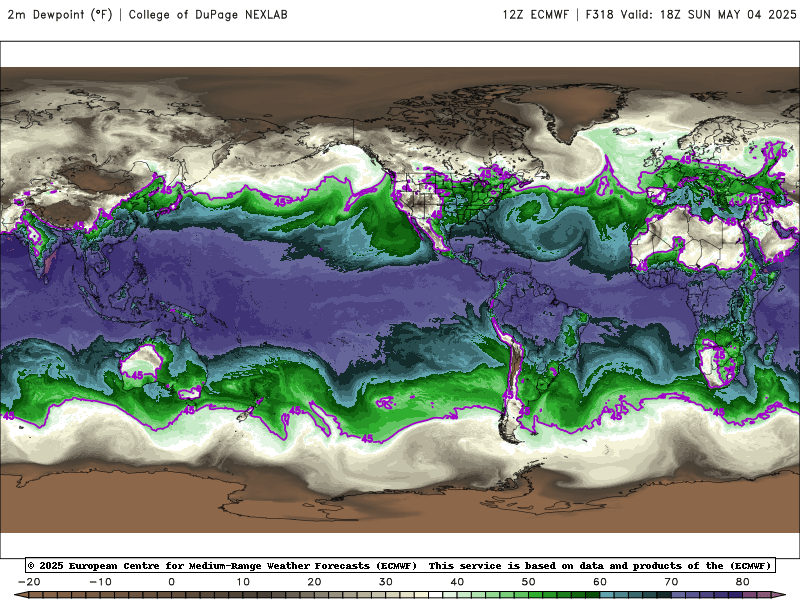Click the ECMWF copyright notice banner
The height and width of the screenshot is (600, 800).
[x=400, y=565]
